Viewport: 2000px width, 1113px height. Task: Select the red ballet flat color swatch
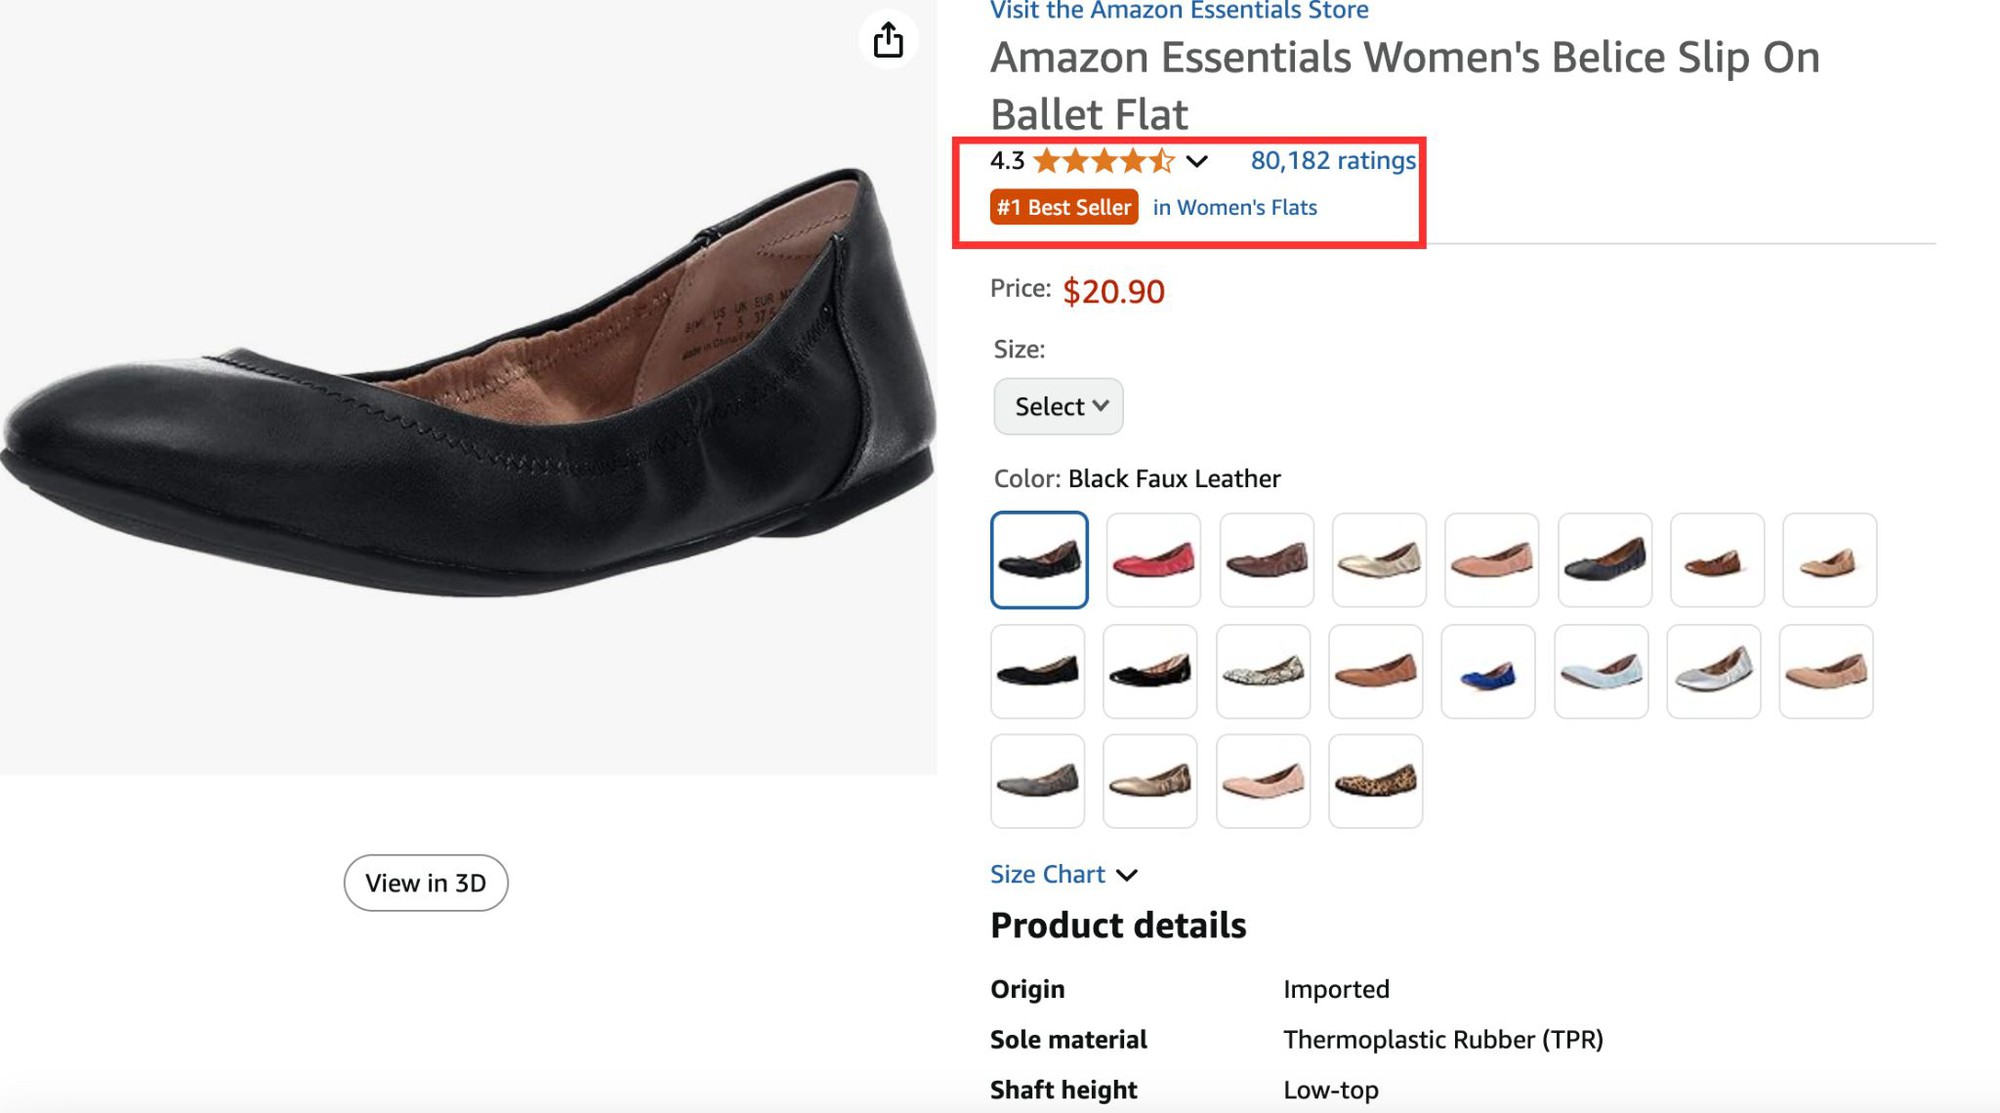click(x=1153, y=560)
